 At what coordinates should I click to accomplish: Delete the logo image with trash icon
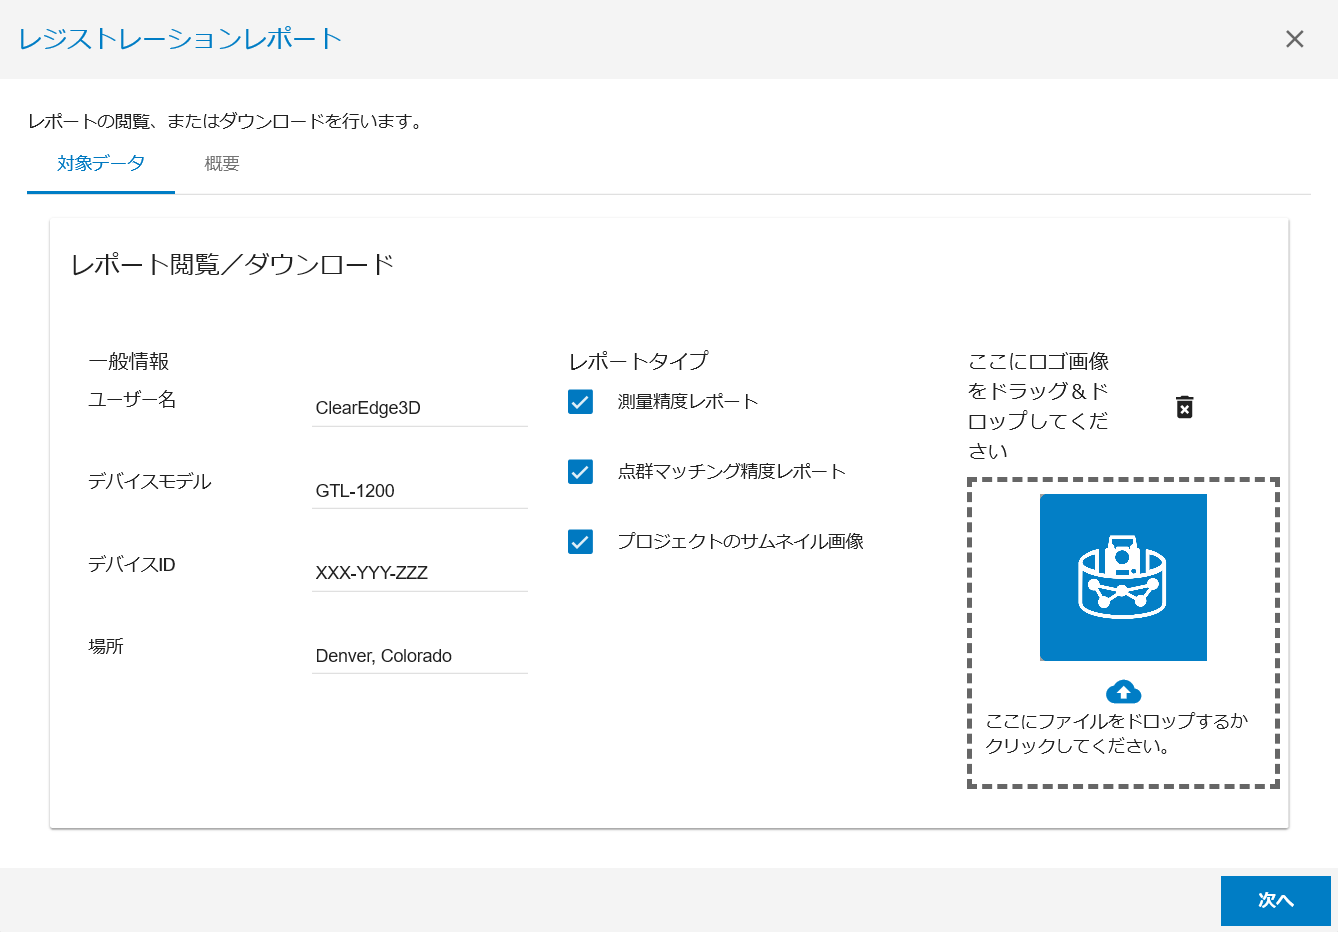1184,407
